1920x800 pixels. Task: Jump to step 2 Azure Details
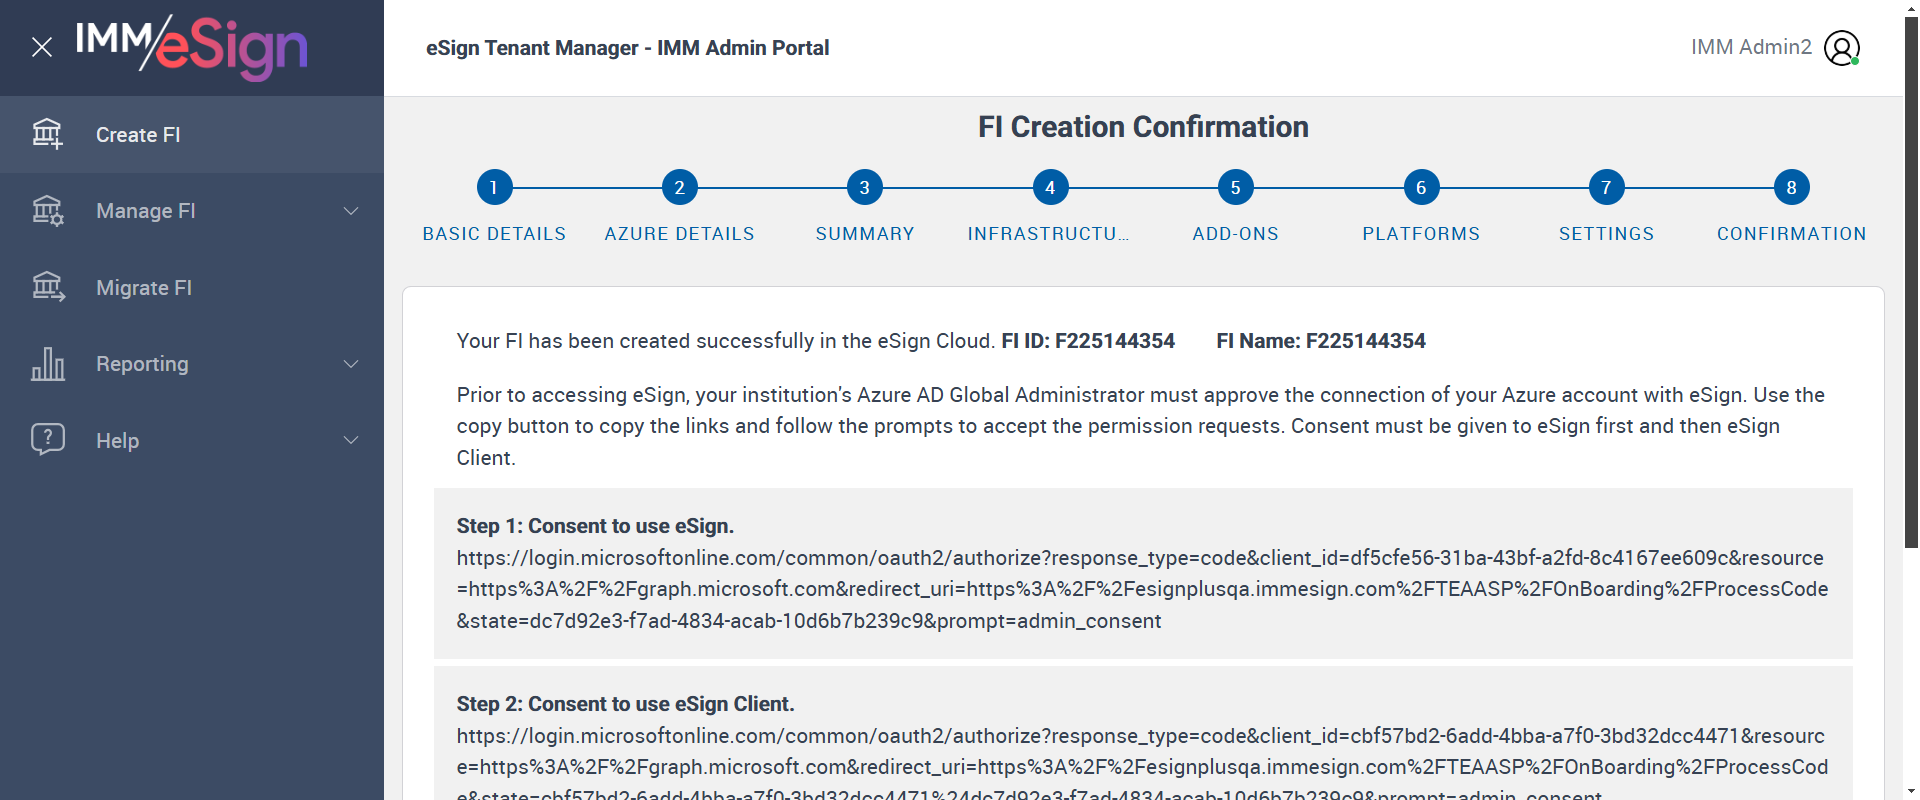(x=679, y=187)
